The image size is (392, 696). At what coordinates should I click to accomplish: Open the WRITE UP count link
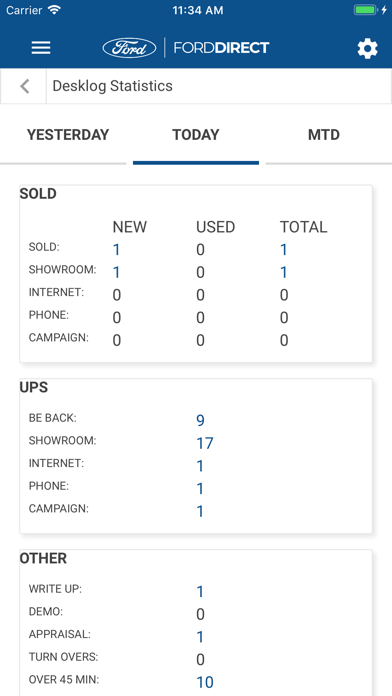pos(200,591)
